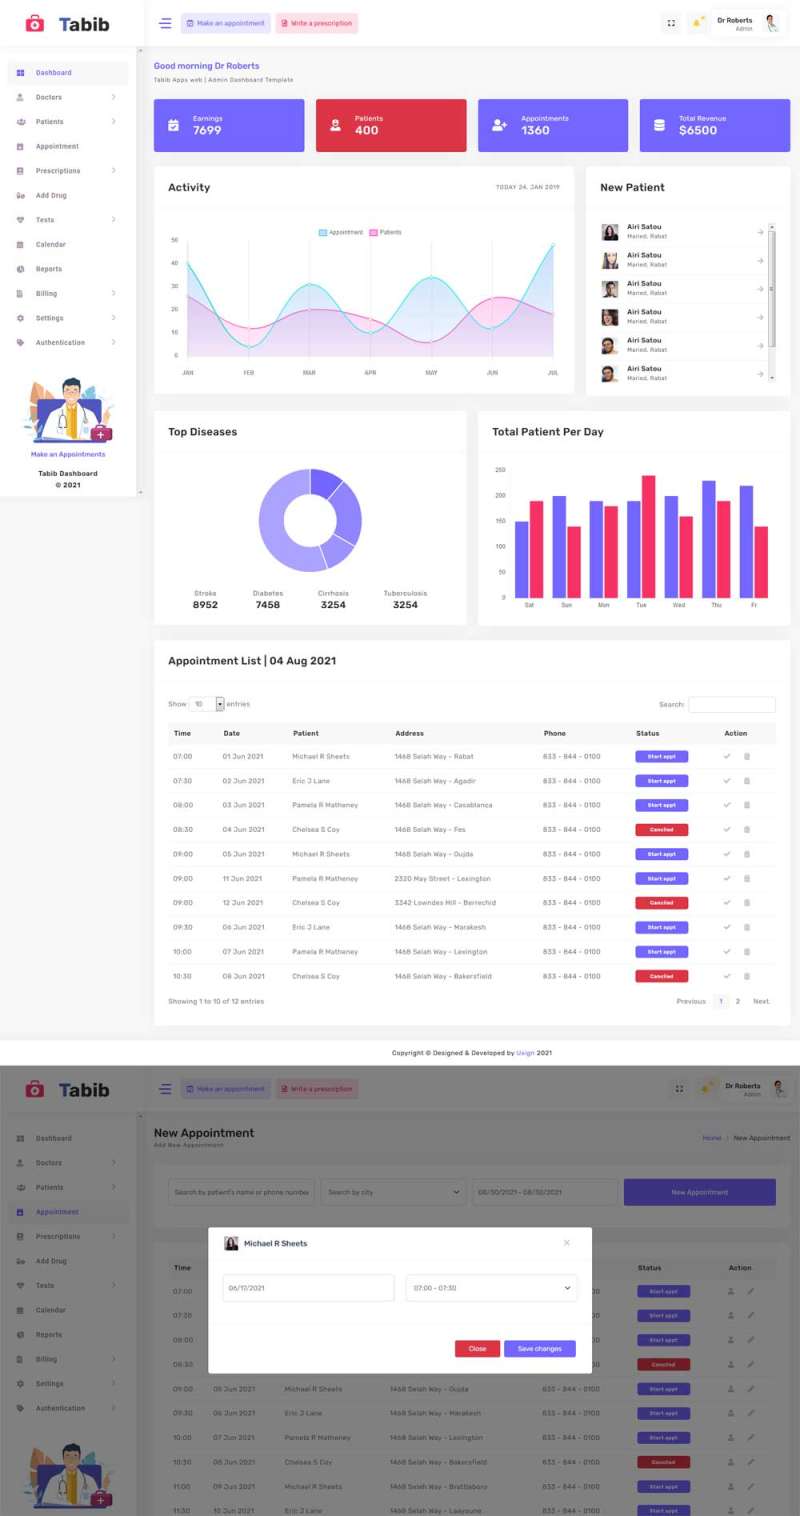Select the highlighted Dashboard sidebar item
The width and height of the screenshot is (800, 1516).
click(68, 73)
